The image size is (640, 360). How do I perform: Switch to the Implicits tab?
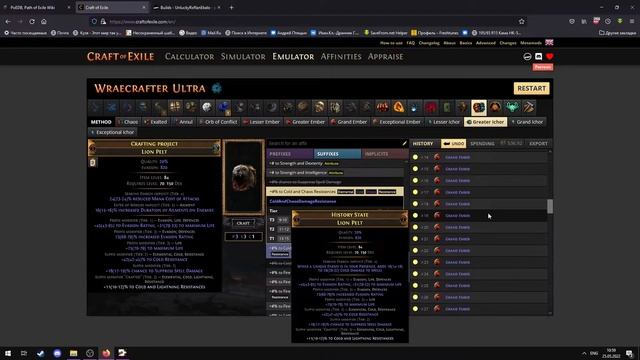point(385,154)
